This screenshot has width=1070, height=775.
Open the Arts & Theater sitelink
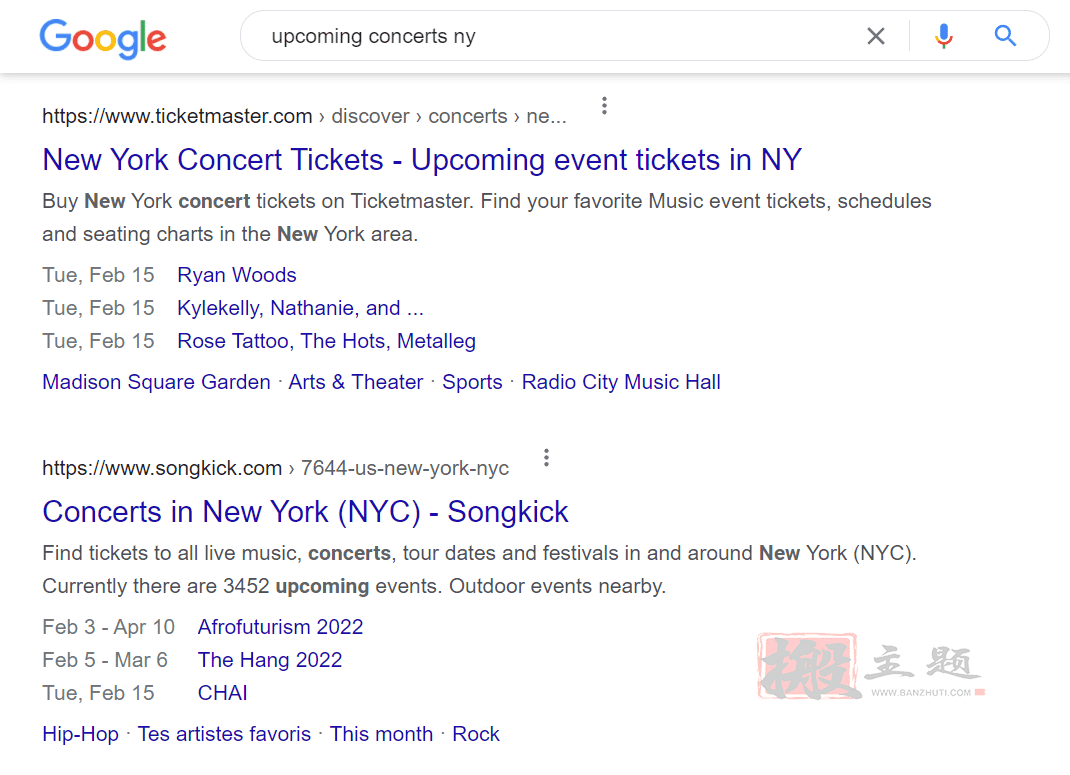pos(356,382)
